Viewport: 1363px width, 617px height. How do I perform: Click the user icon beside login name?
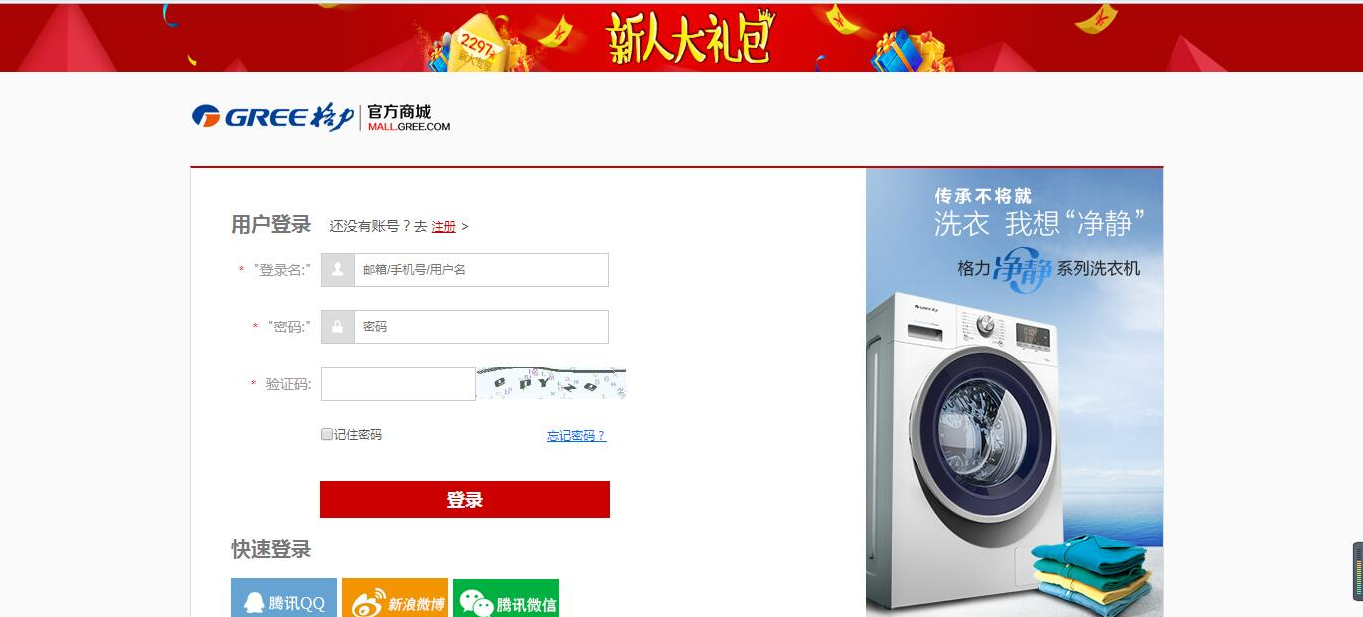pyautogui.click(x=338, y=270)
